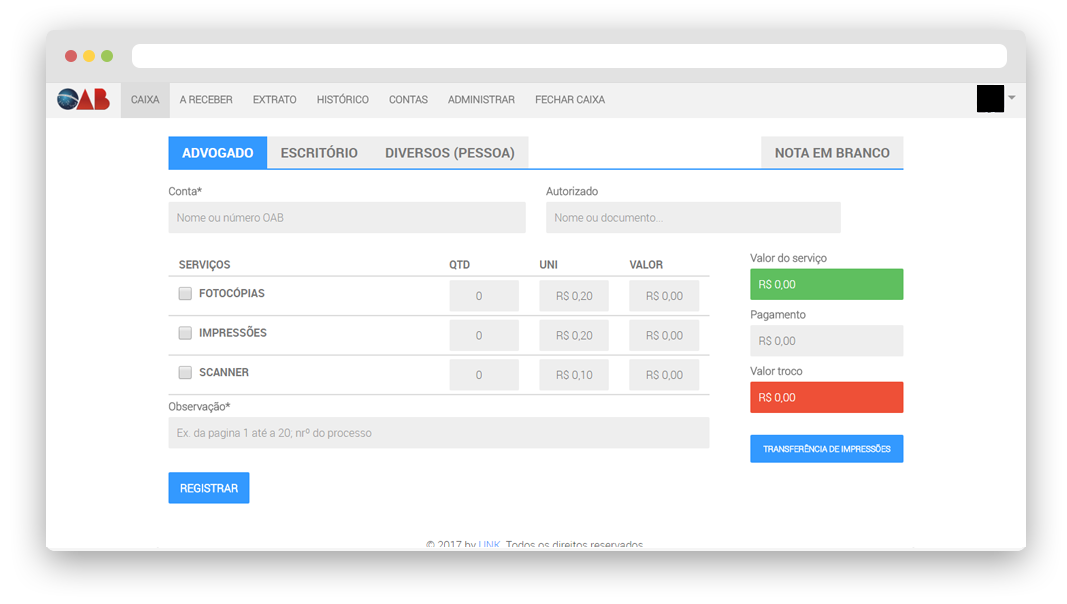Enable the Fotocópias checkbox

point(185,294)
